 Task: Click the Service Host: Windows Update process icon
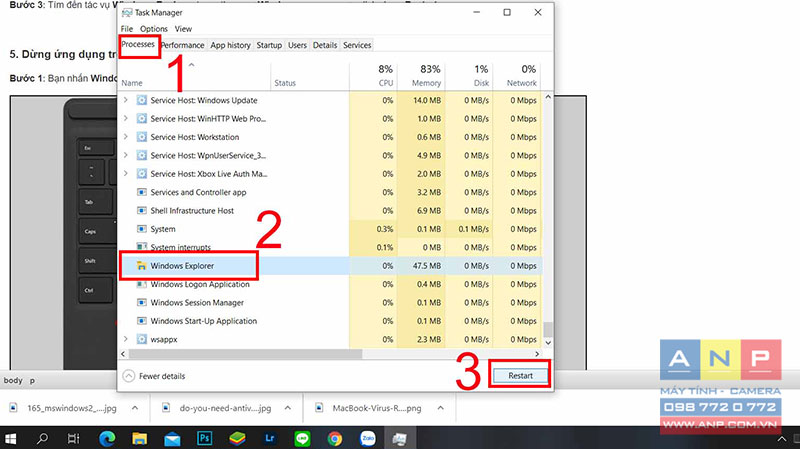(x=142, y=101)
